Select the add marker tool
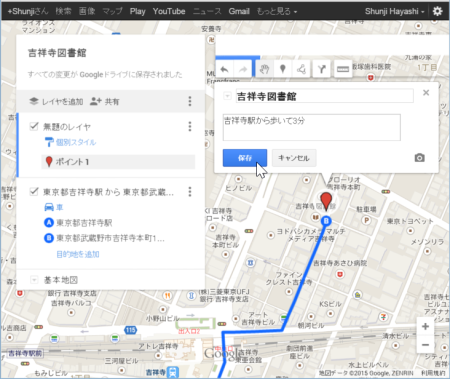 (283, 69)
